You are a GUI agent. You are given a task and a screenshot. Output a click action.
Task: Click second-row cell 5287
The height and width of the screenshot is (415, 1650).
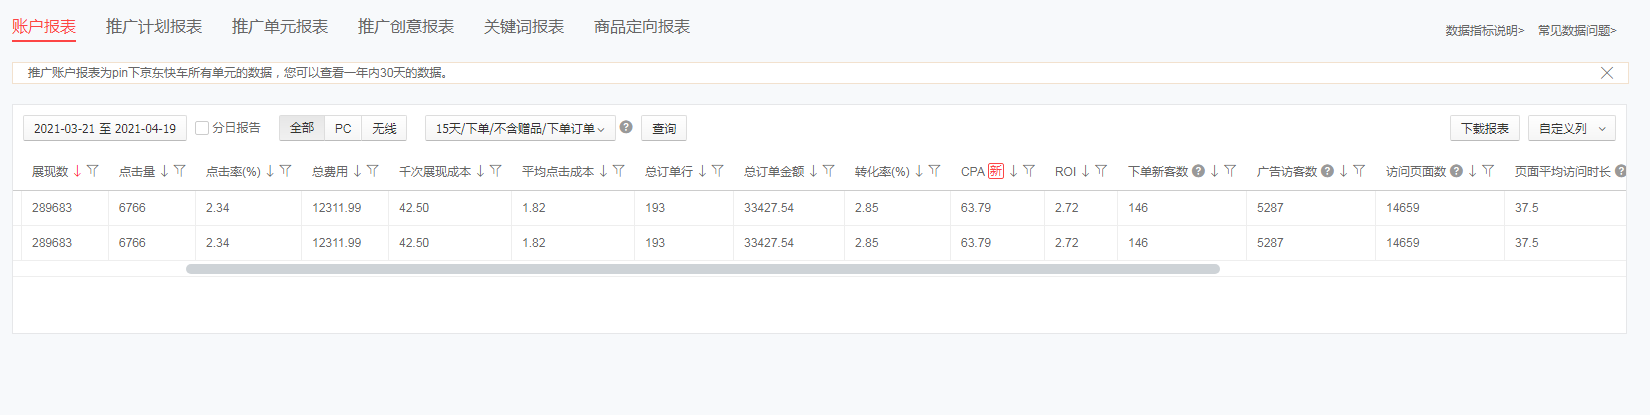pyautogui.click(x=1270, y=243)
